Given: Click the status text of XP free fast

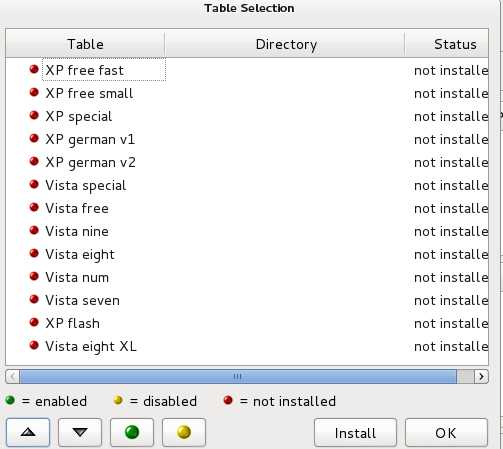Looking at the screenshot, I should coord(451,70).
